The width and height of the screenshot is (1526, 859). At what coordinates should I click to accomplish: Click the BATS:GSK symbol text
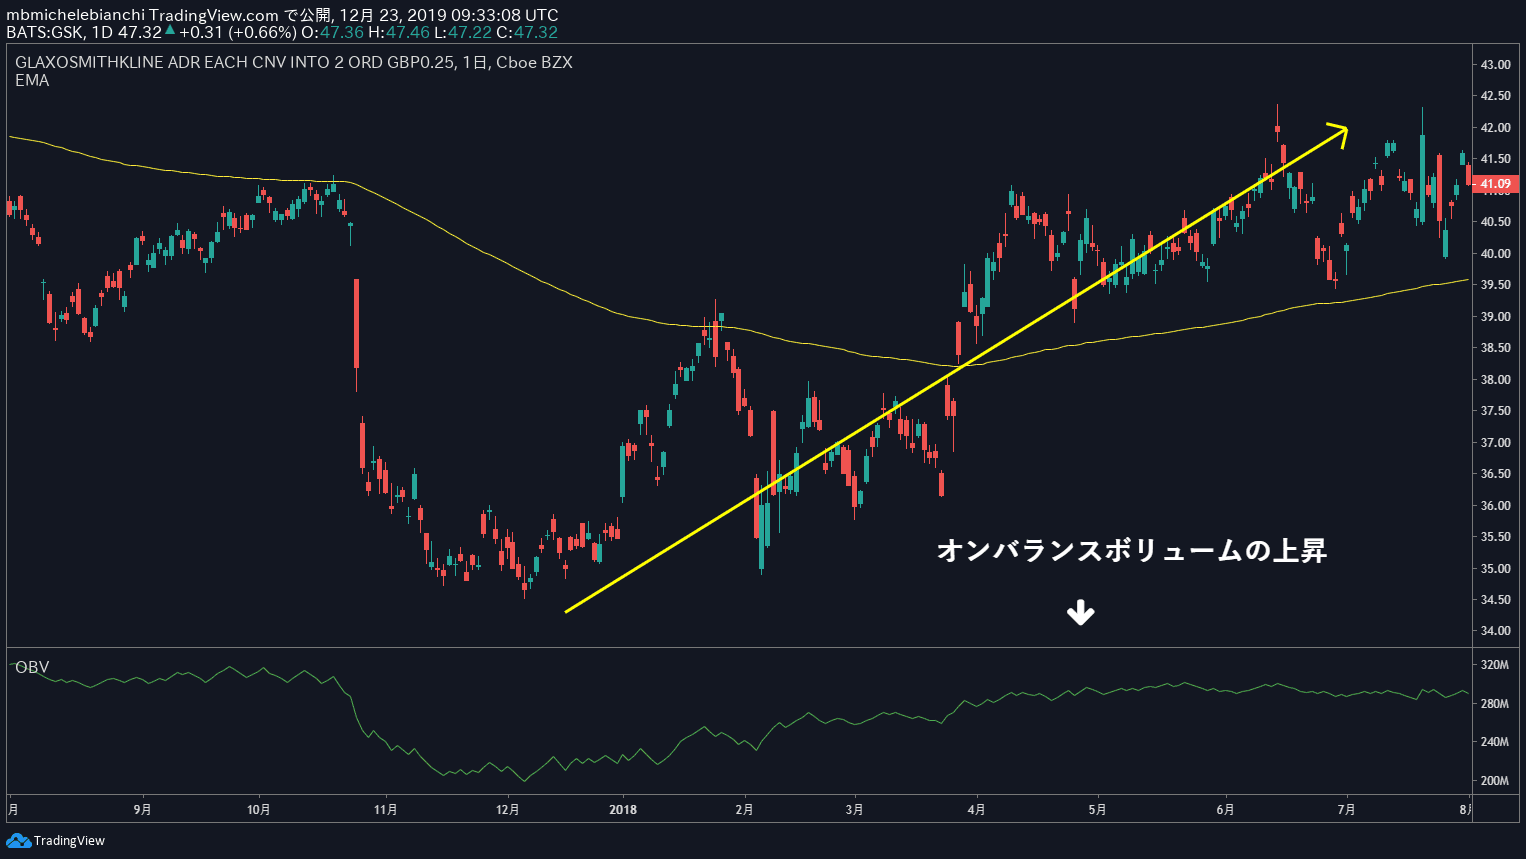point(44,32)
